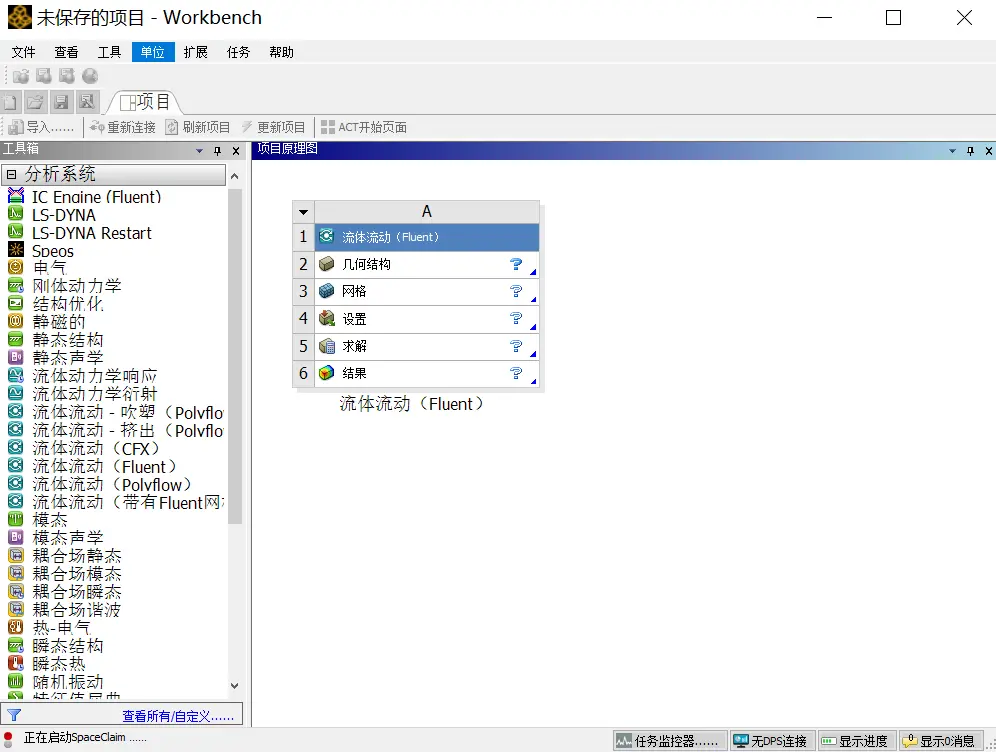Collapse the 分析系统 toolbox group
The image size is (996, 752).
[x=11, y=174]
